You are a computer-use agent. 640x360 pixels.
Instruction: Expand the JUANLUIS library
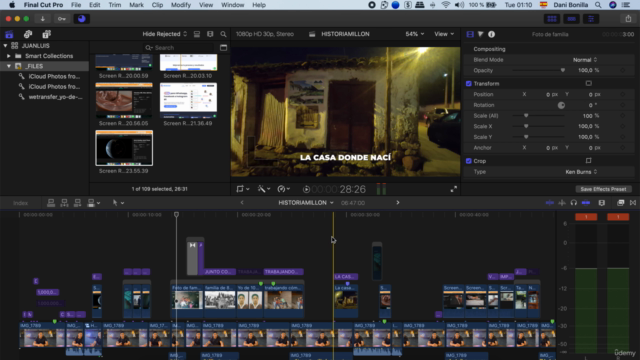(x=5, y=46)
